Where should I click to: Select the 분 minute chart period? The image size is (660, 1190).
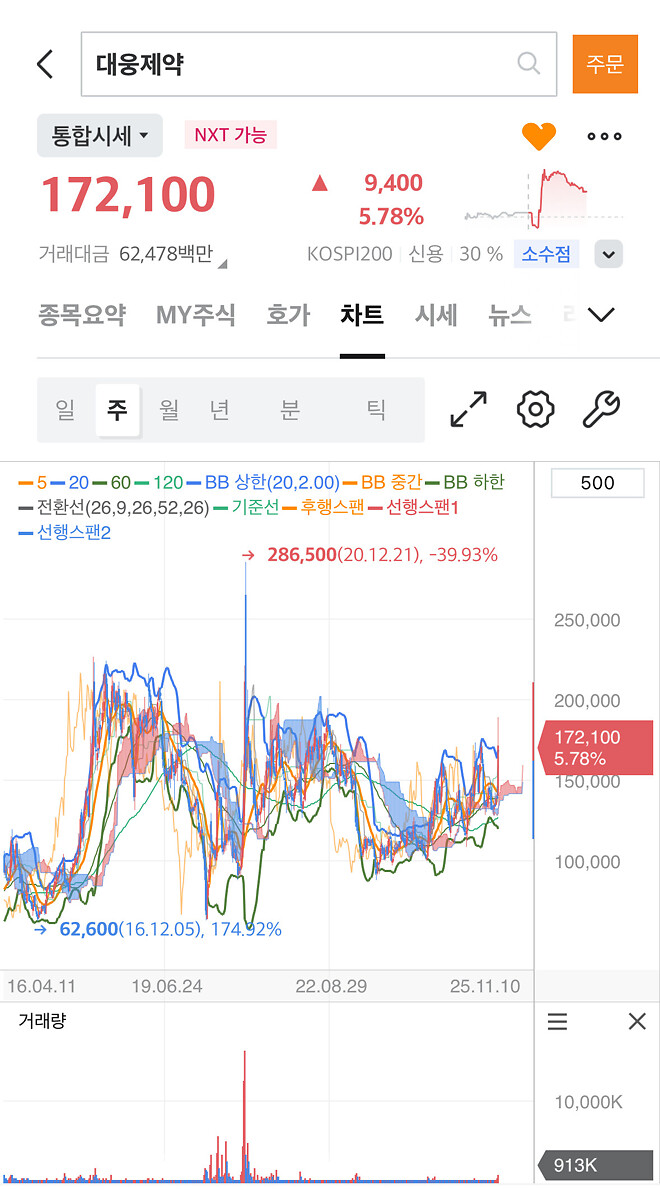290,410
